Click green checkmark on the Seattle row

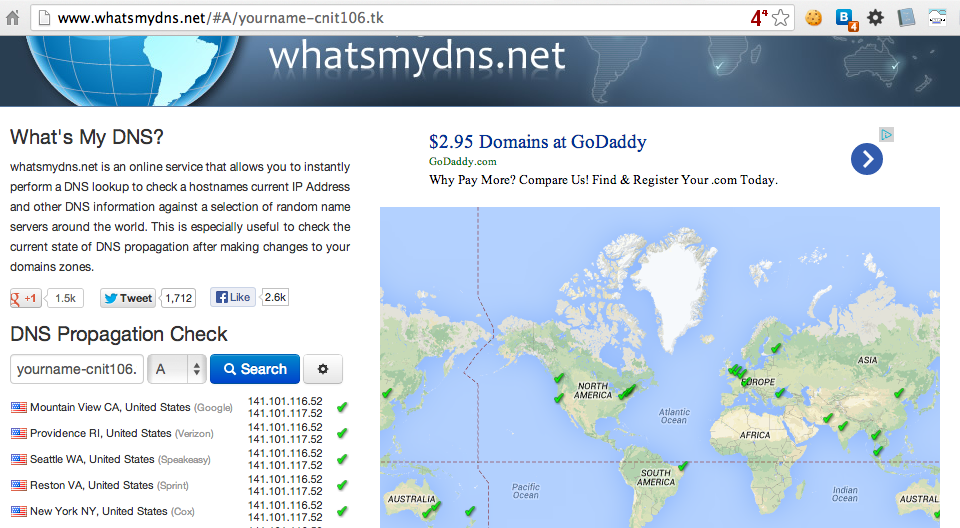click(x=342, y=459)
